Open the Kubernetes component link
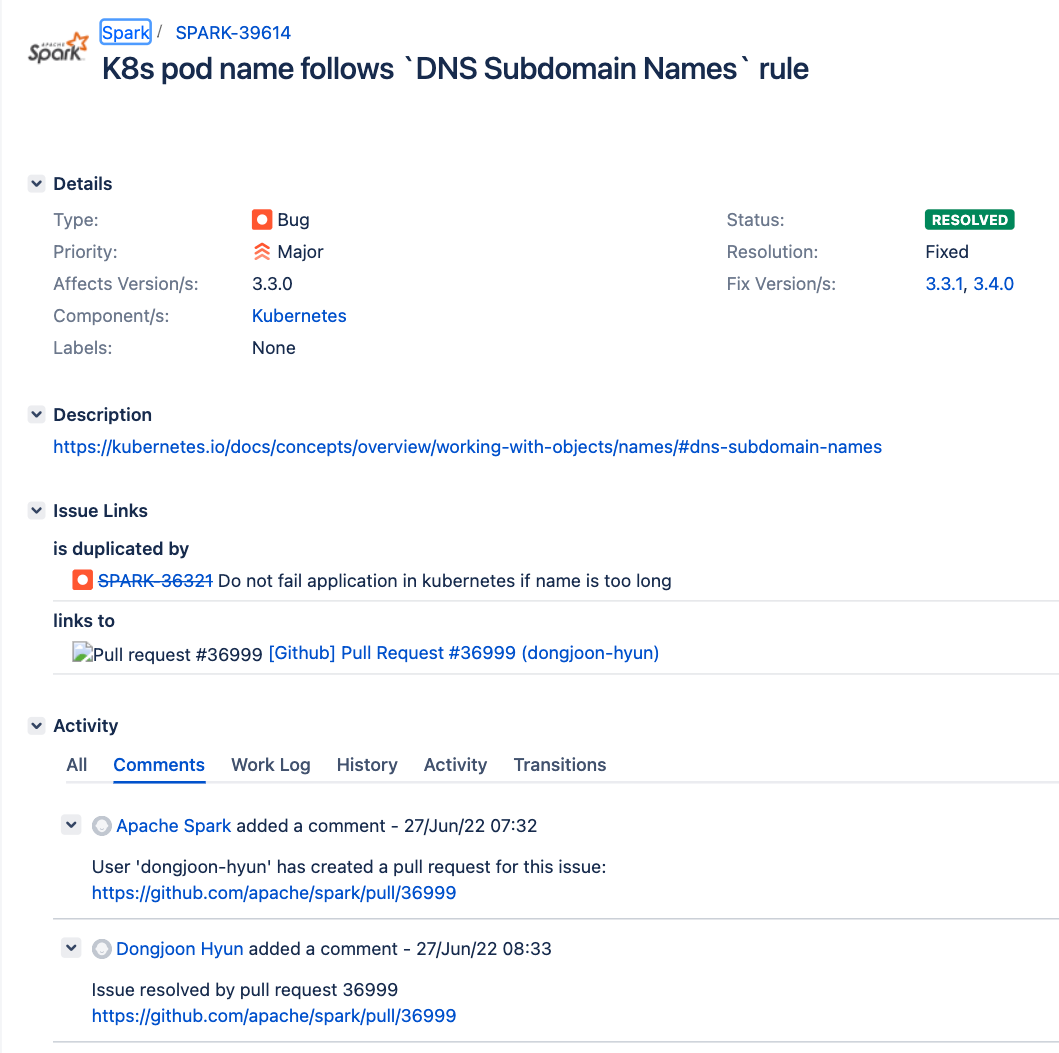Screen dimensions: 1059x1053 pos(298,315)
